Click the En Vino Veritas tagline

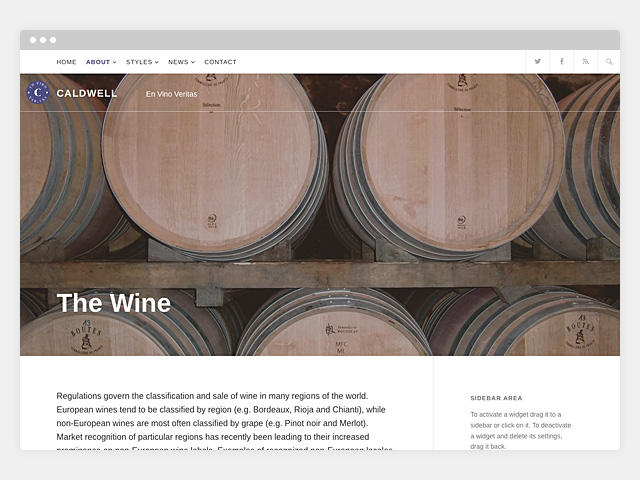click(x=171, y=94)
